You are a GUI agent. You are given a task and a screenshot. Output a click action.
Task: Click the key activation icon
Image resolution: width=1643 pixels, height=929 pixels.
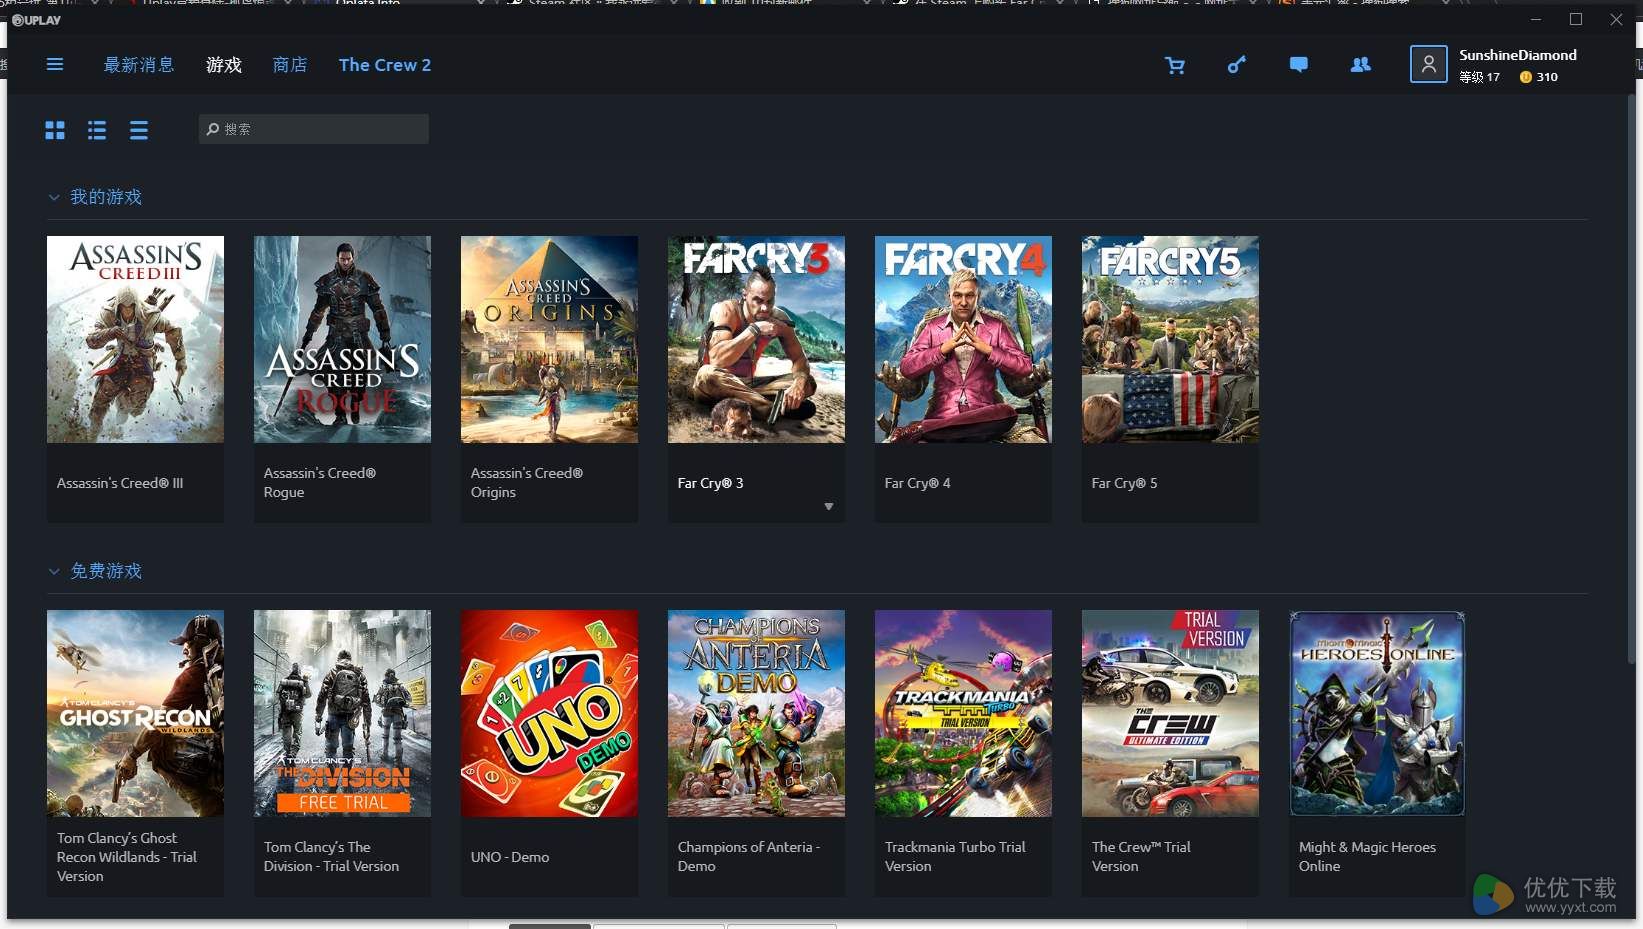pos(1237,65)
